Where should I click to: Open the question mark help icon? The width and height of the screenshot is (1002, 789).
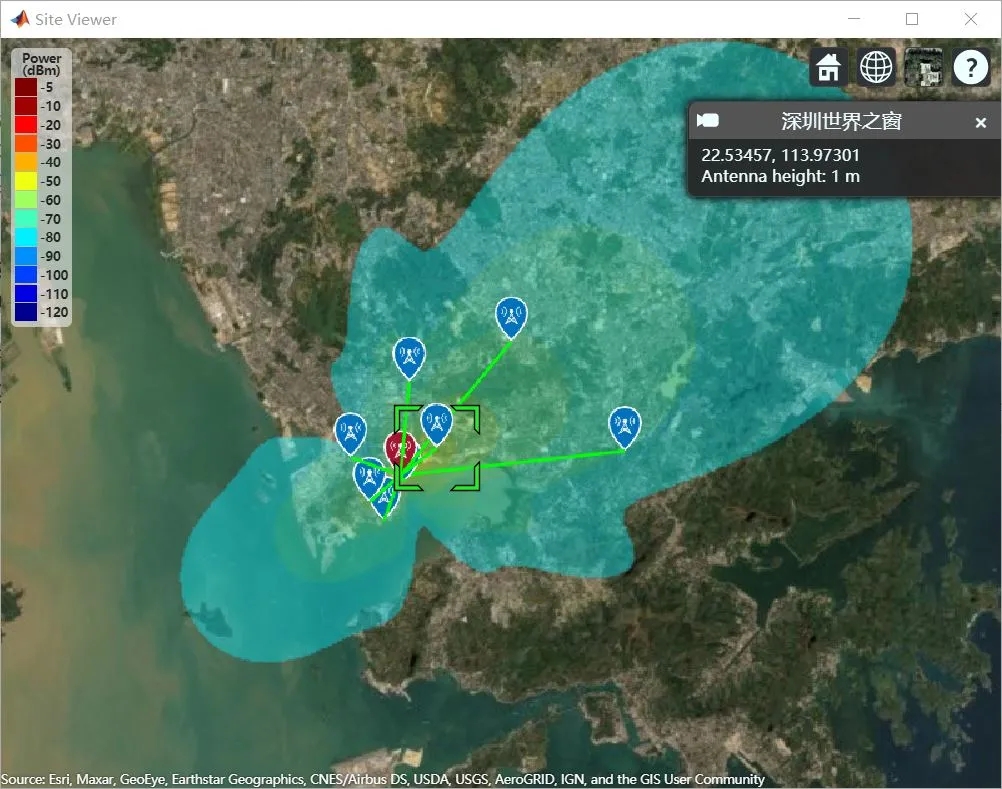pos(971,66)
